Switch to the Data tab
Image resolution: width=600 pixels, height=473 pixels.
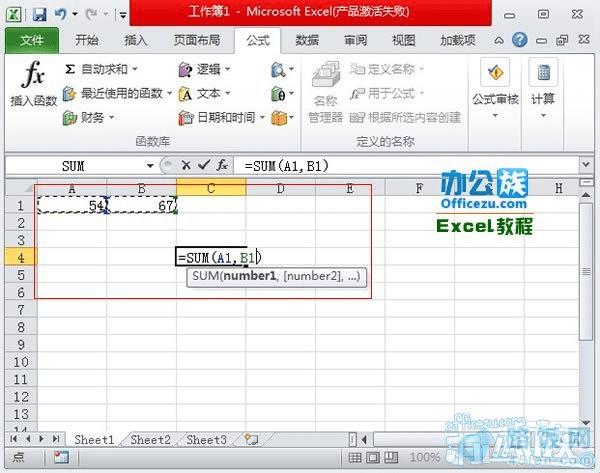click(x=307, y=40)
